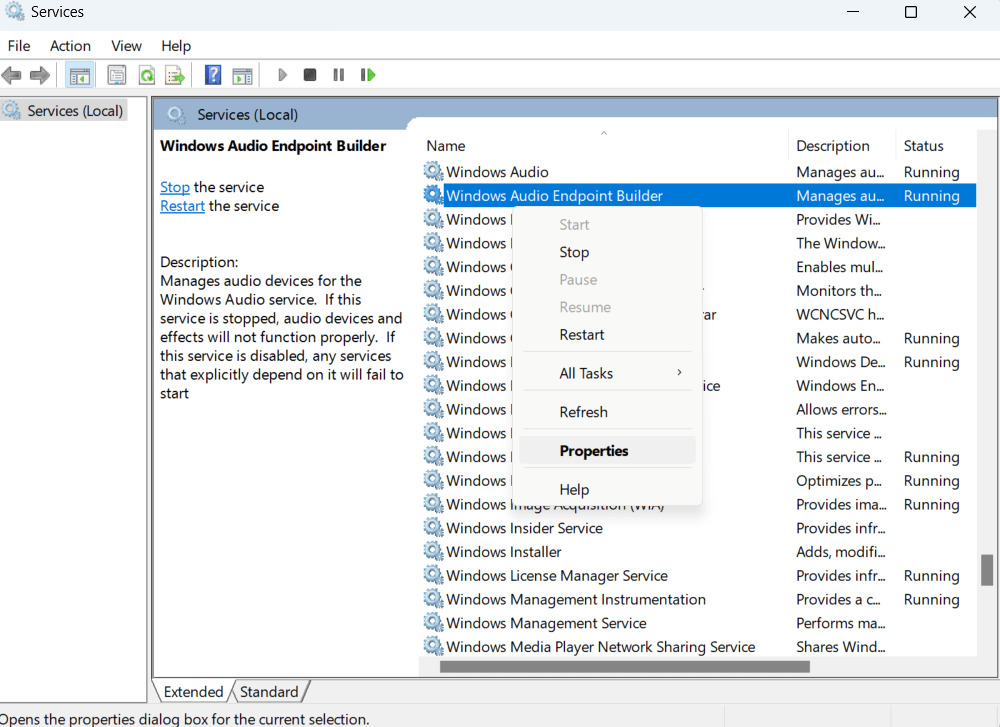Viewport: 1000px width, 727px height.
Task: Select the Windows Audio service row
Action: coord(699,172)
